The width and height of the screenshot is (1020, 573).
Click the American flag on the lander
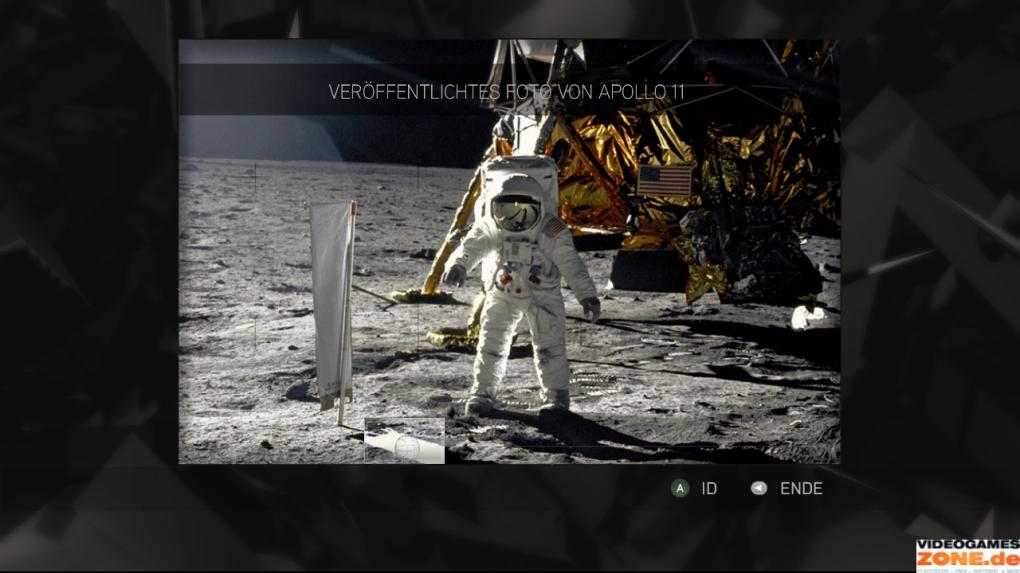pos(664,180)
